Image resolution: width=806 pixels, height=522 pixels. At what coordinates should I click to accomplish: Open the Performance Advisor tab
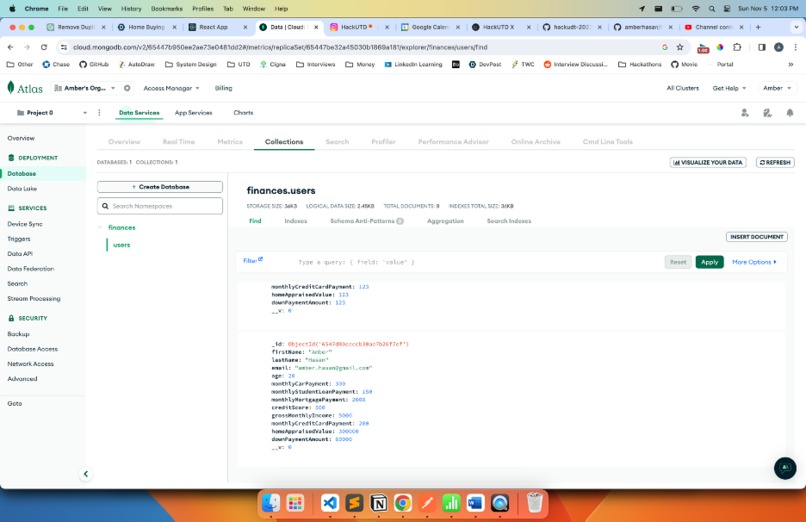pos(453,142)
